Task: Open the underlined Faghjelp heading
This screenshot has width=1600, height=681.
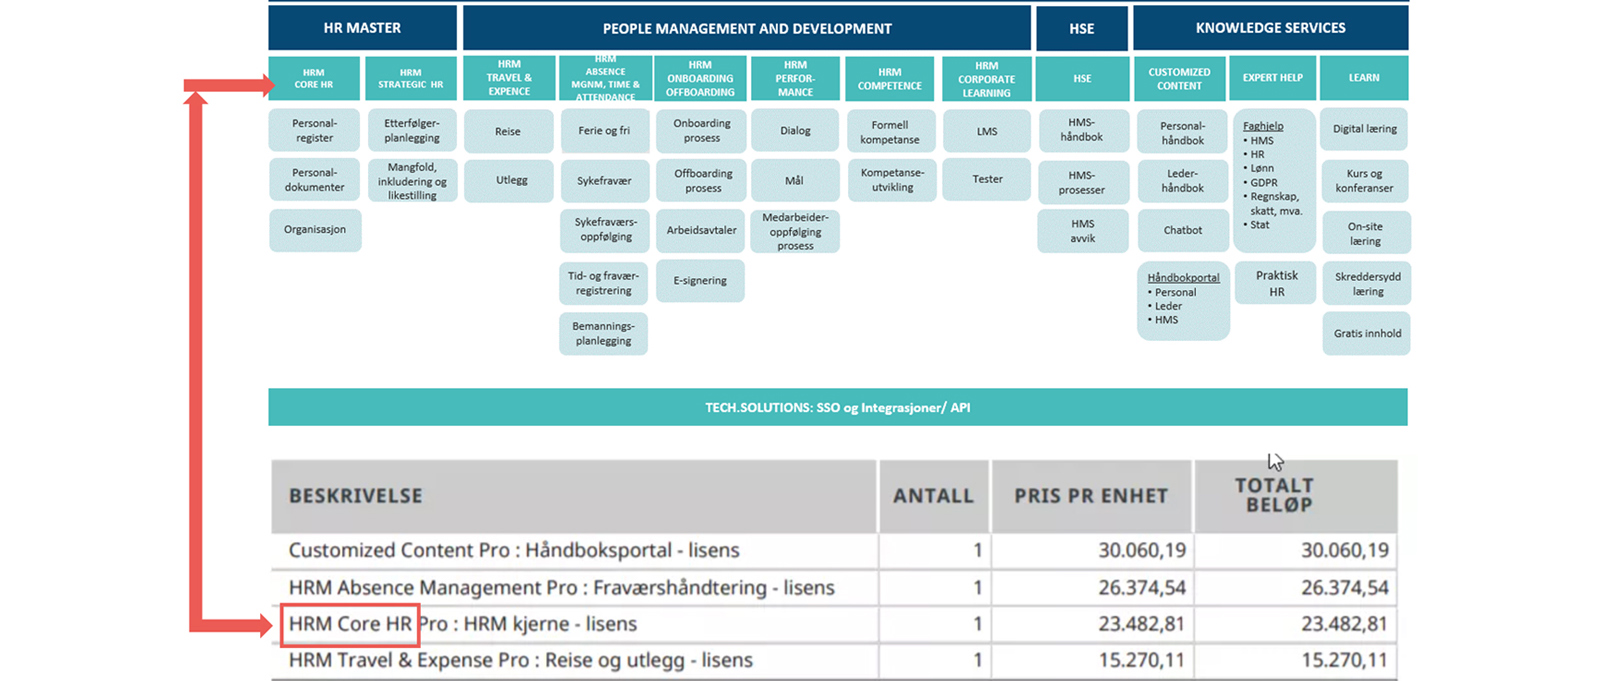Action: (x=1263, y=126)
